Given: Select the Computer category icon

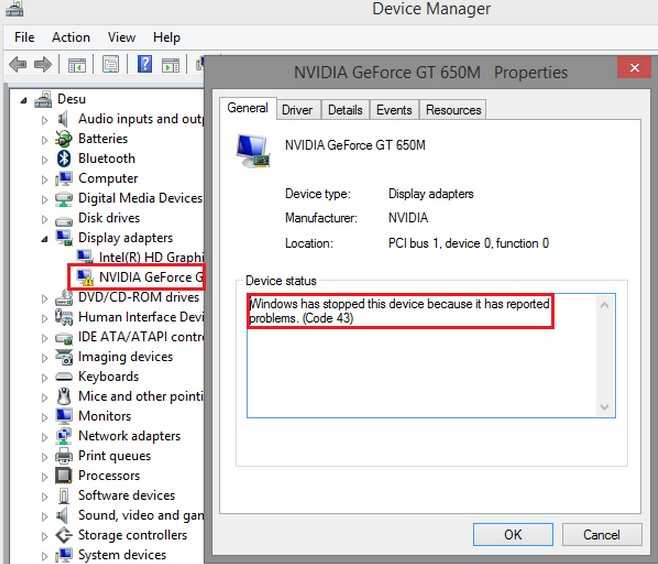Looking at the screenshot, I should (64, 178).
